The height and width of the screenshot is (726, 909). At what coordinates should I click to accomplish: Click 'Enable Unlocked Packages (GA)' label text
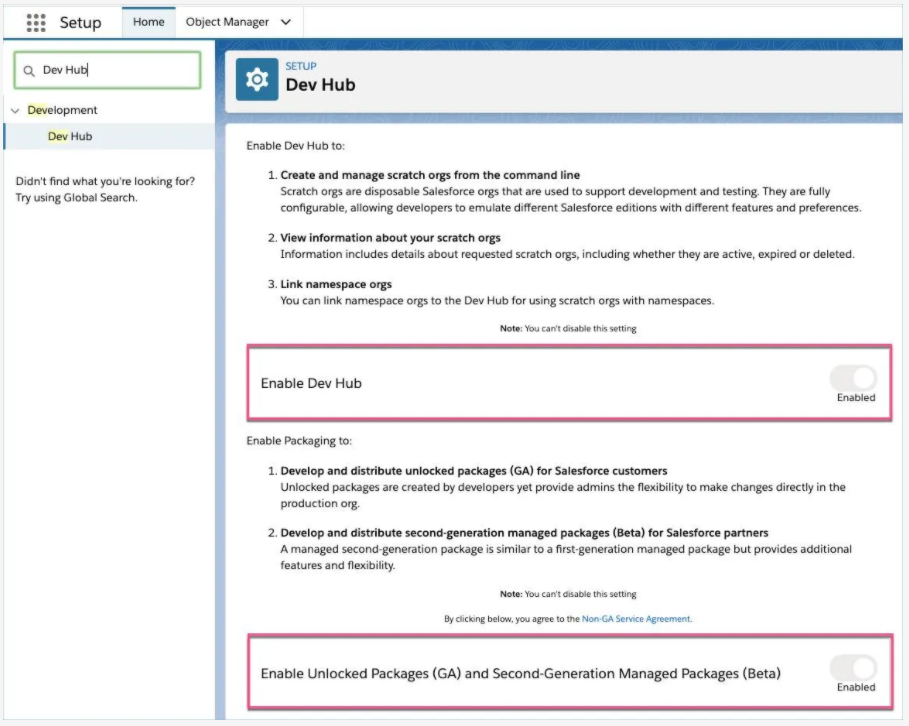coord(521,673)
